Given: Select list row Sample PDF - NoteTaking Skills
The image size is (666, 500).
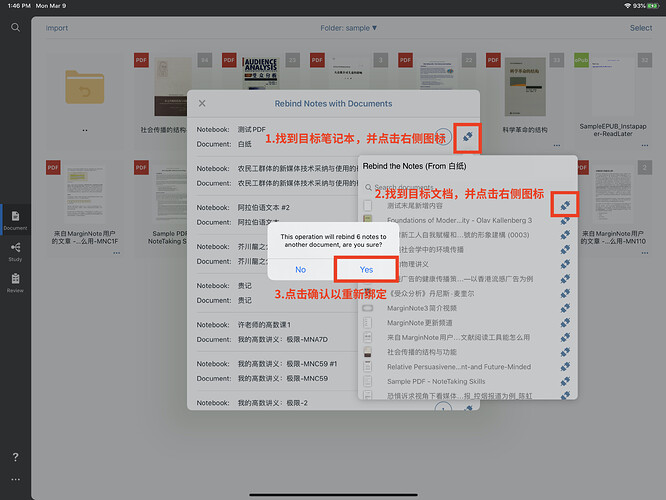Looking at the screenshot, I should [467, 381].
